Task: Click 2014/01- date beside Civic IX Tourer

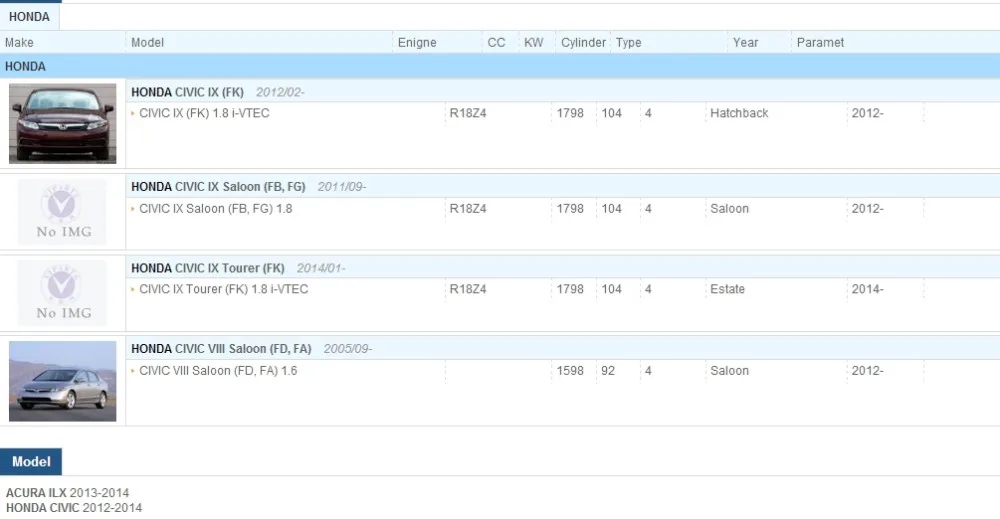Action: (x=321, y=268)
